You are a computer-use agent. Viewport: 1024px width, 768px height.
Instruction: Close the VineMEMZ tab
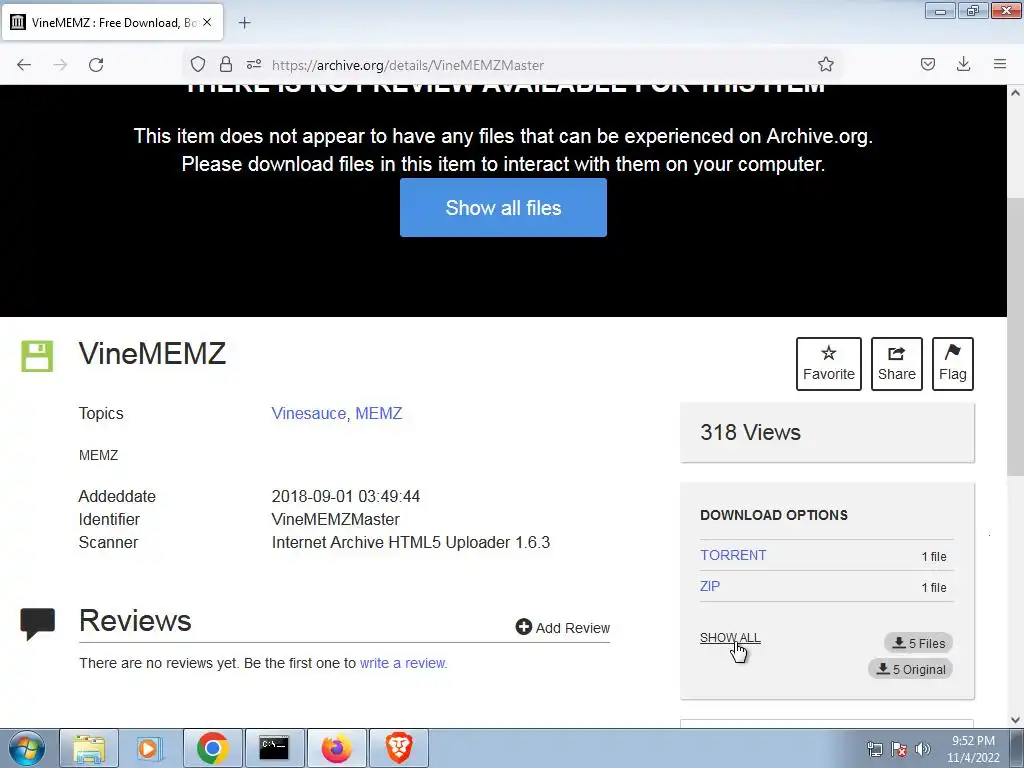(x=207, y=22)
